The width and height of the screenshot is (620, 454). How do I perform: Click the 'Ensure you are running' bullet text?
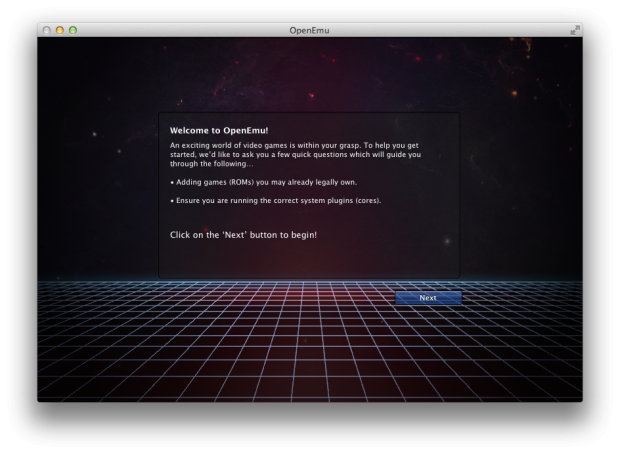pos(276,201)
